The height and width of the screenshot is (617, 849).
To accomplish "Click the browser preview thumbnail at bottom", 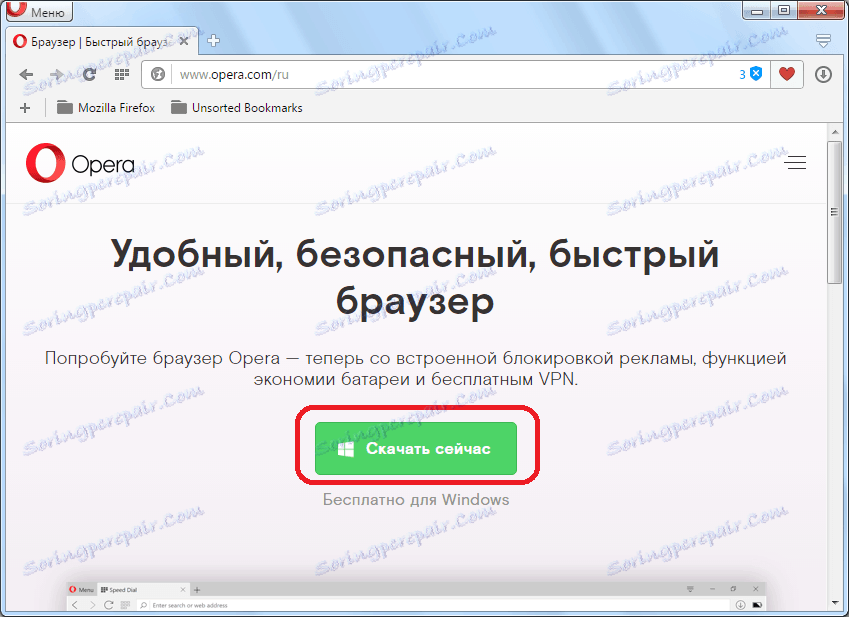I will pyautogui.click(x=416, y=596).
